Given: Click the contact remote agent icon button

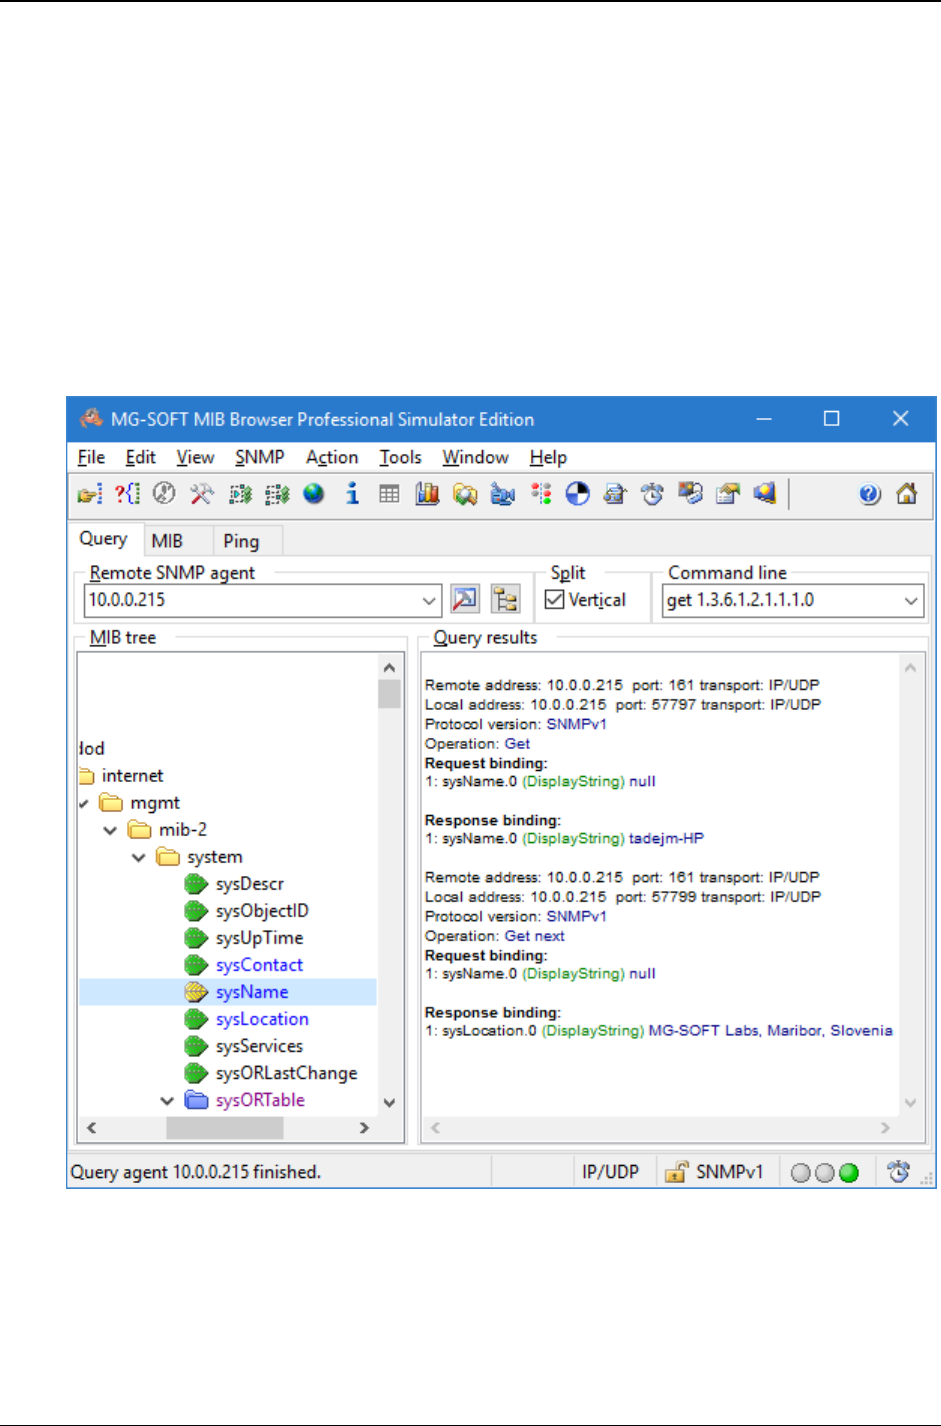Looking at the screenshot, I should [465, 599].
